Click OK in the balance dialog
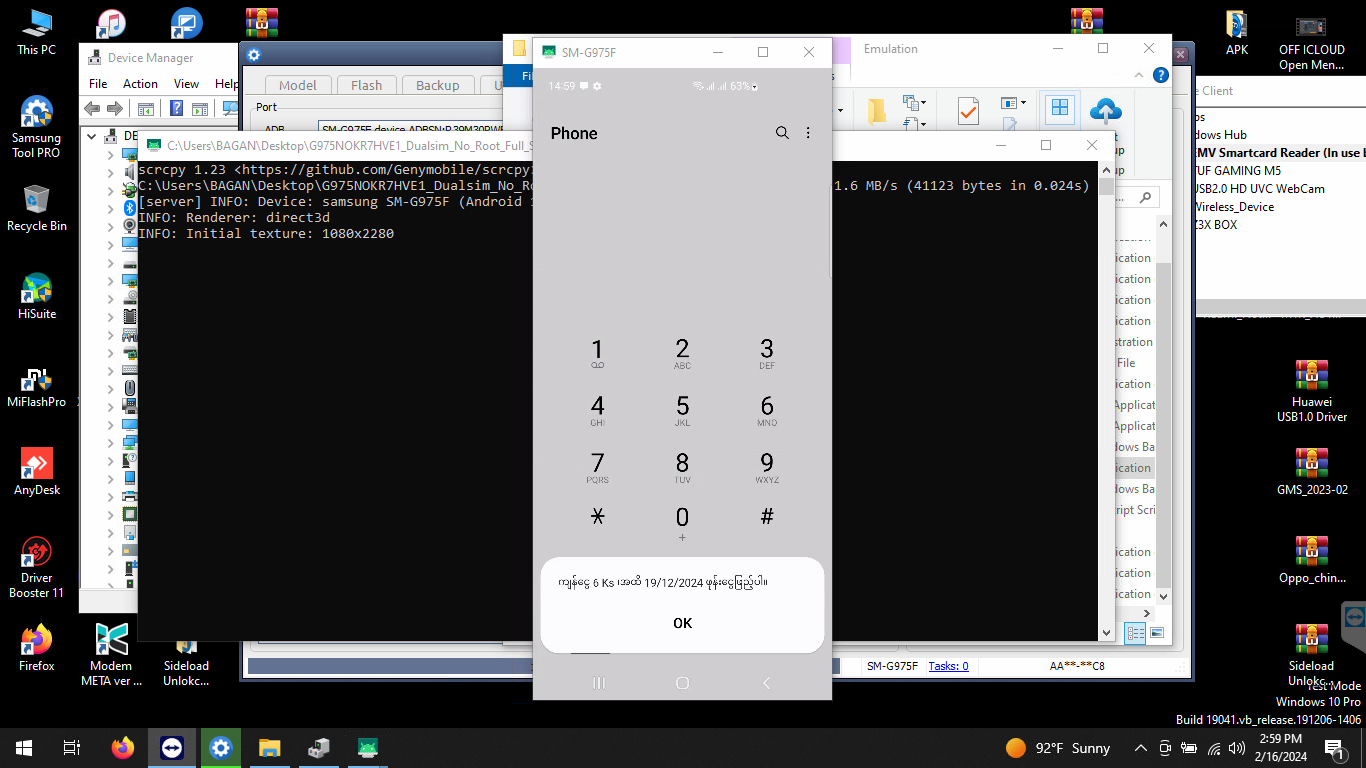Image resolution: width=1366 pixels, height=768 pixels. click(682, 623)
